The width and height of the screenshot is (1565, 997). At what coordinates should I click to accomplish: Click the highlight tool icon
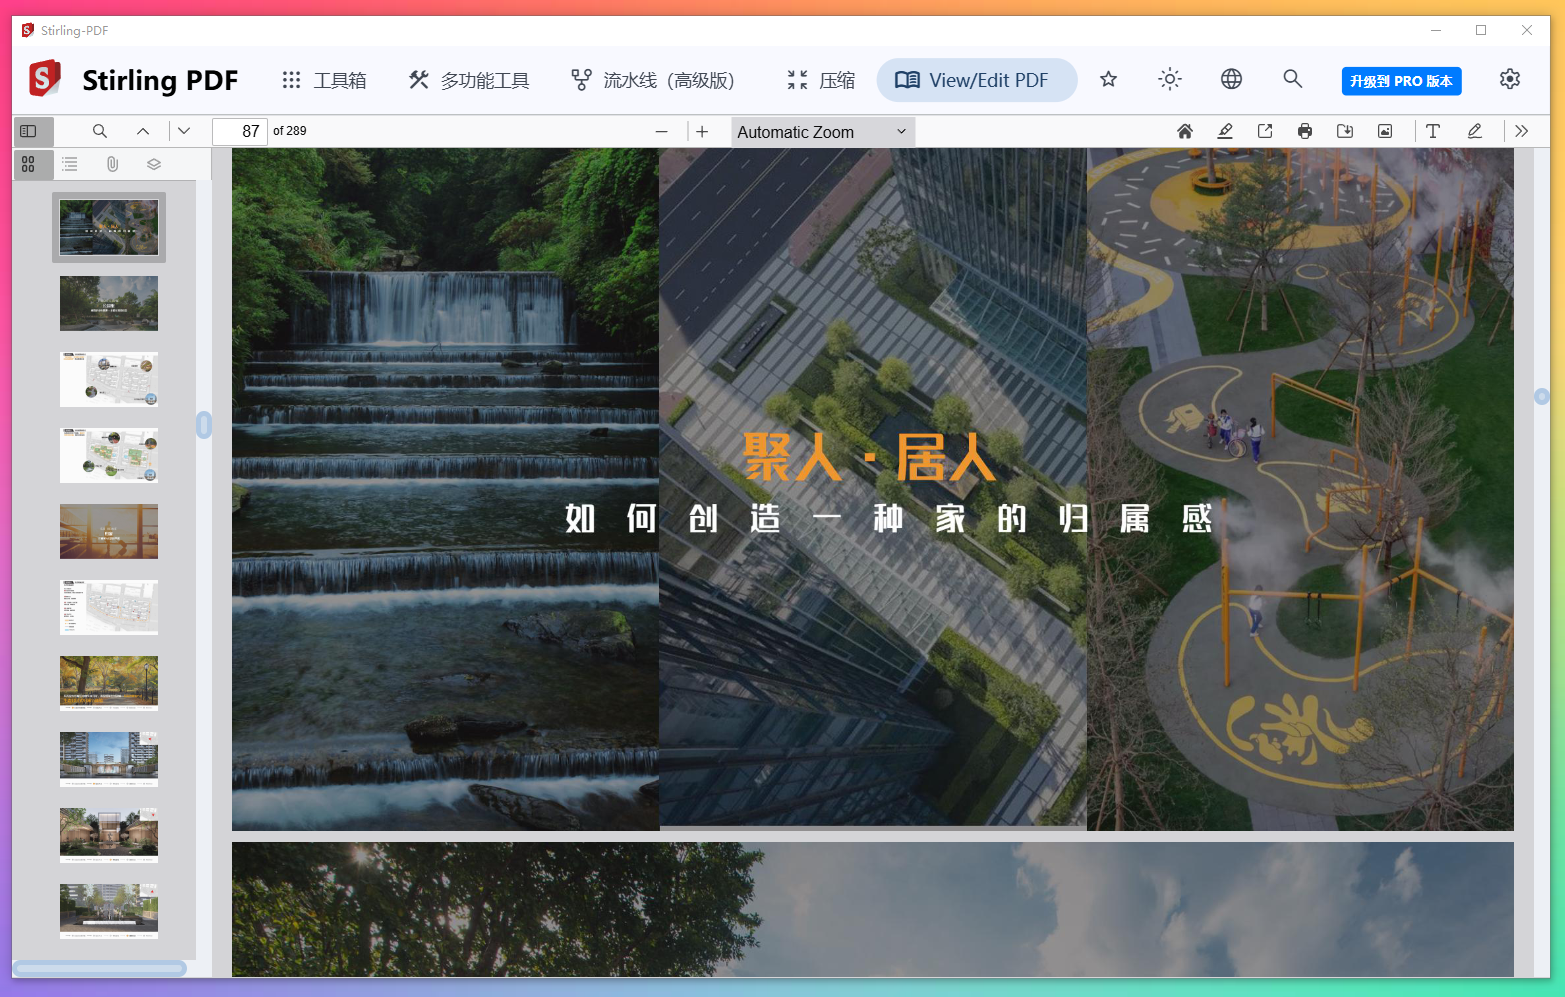click(1225, 131)
